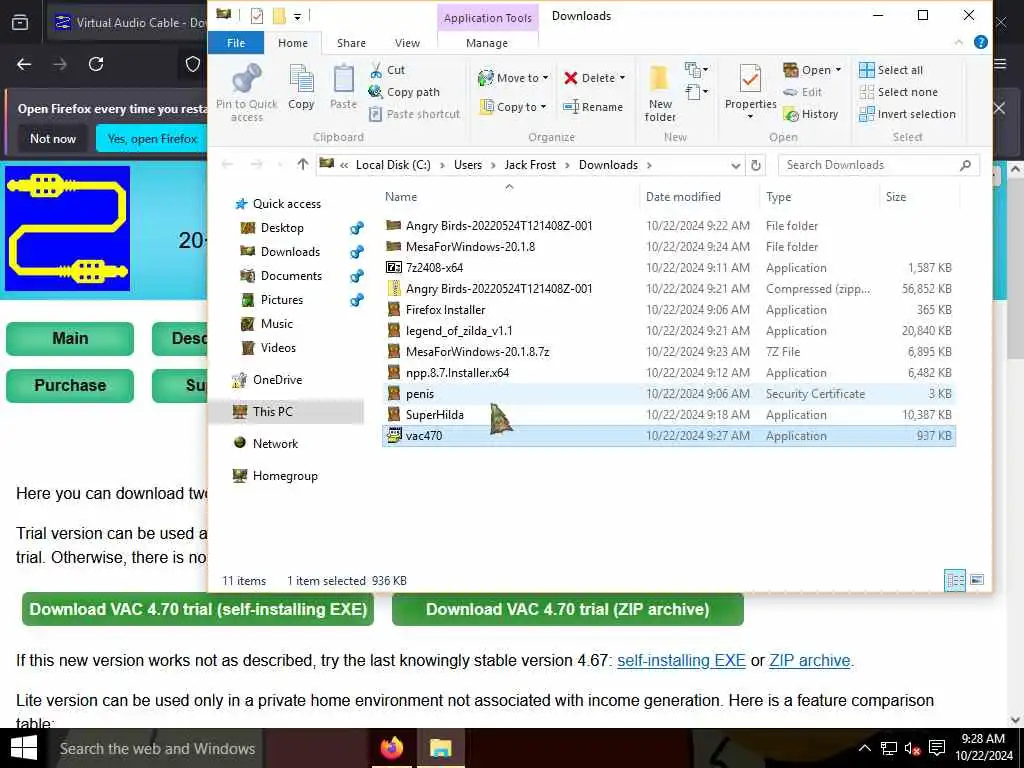Choose Copy path in the ribbon
Image resolution: width=1024 pixels, height=768 pixels.
[404, 92]
